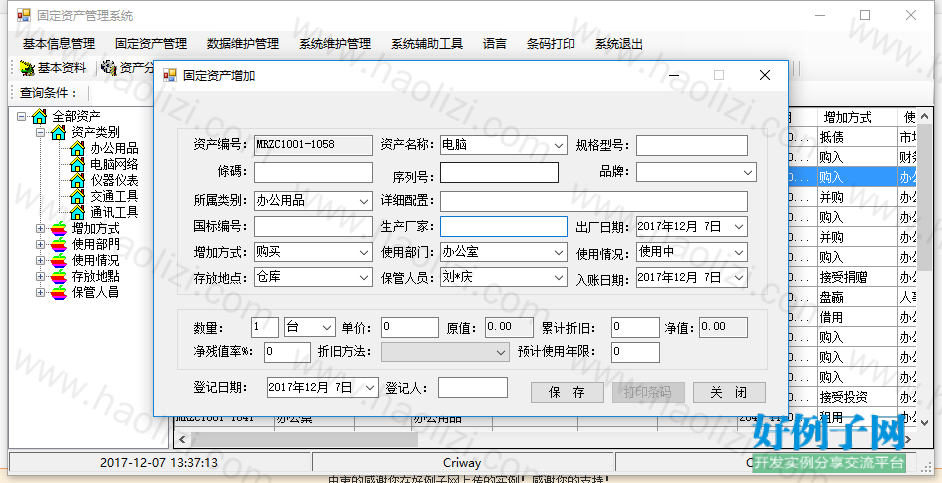Click the 增加方式 apple icon in tree

click(59, 228)
